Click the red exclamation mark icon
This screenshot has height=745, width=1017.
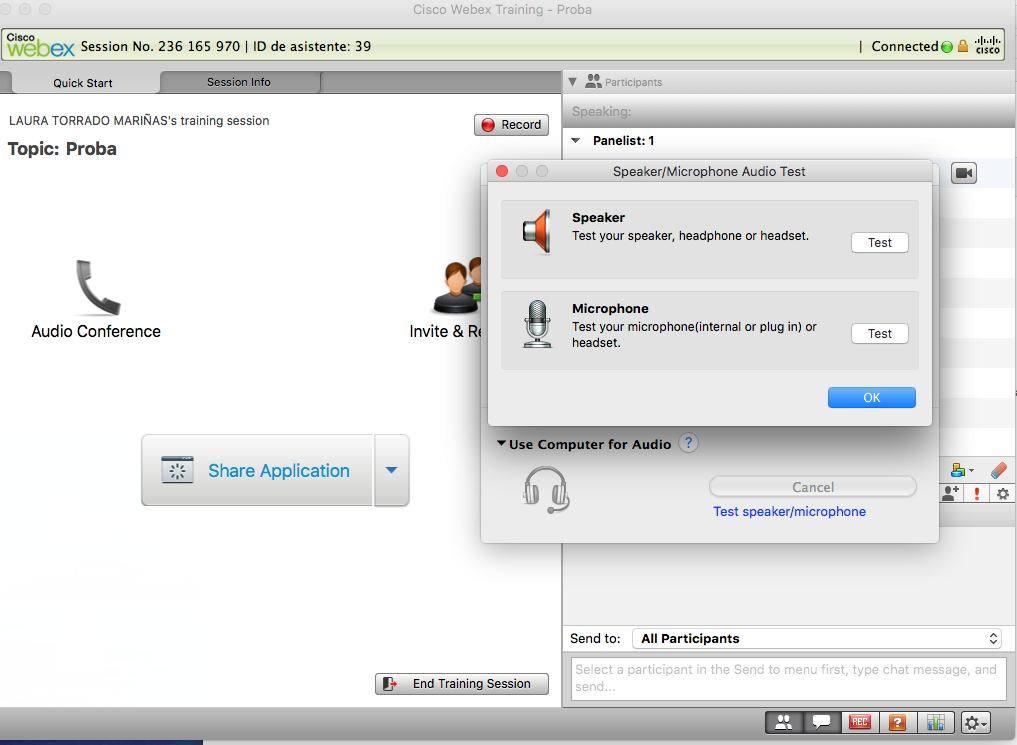click(x=977, y=494)
